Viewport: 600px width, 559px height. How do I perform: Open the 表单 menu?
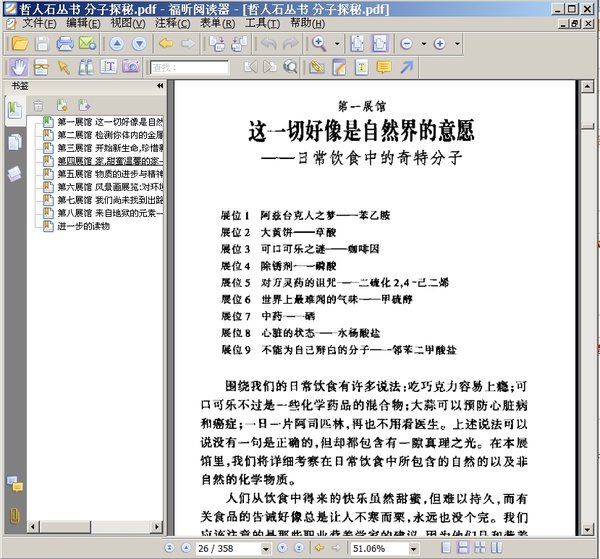tap(217, 23)
